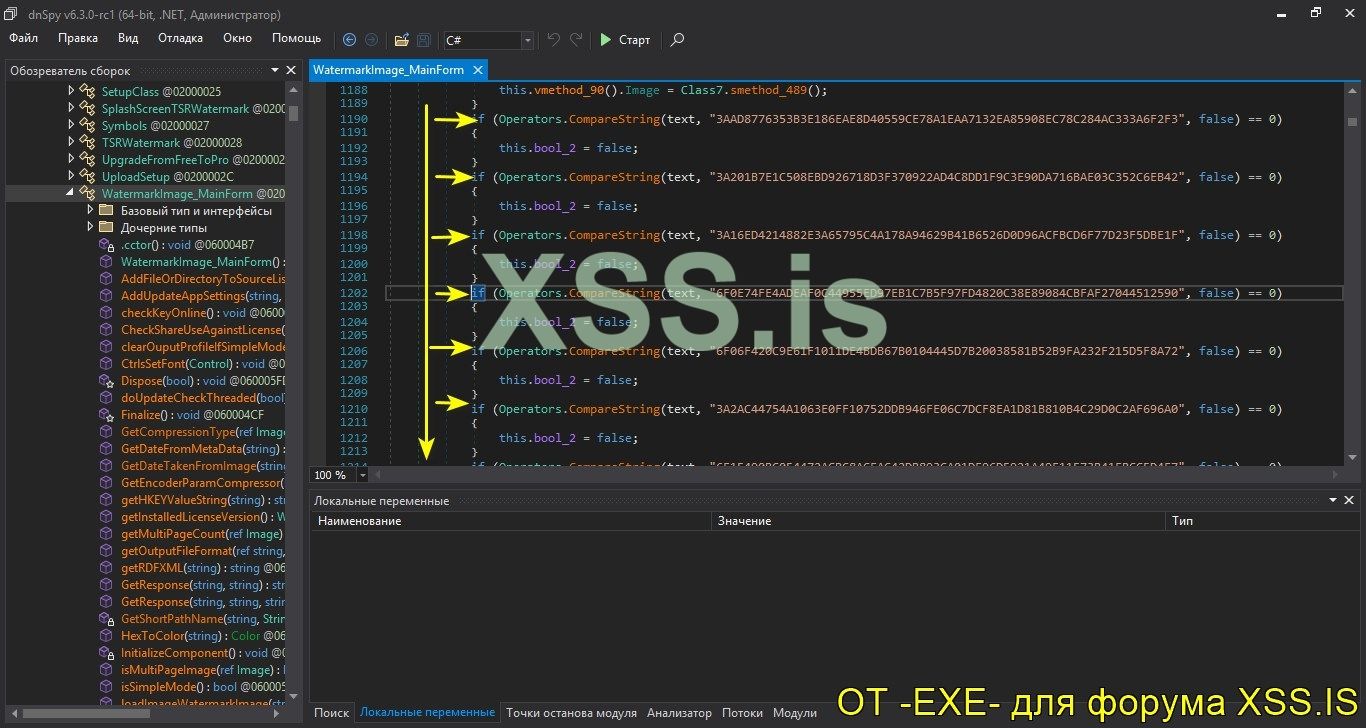Click the Save All disk icon
Viewport: 1366px width, 728px height.
[x=423, y=40]
